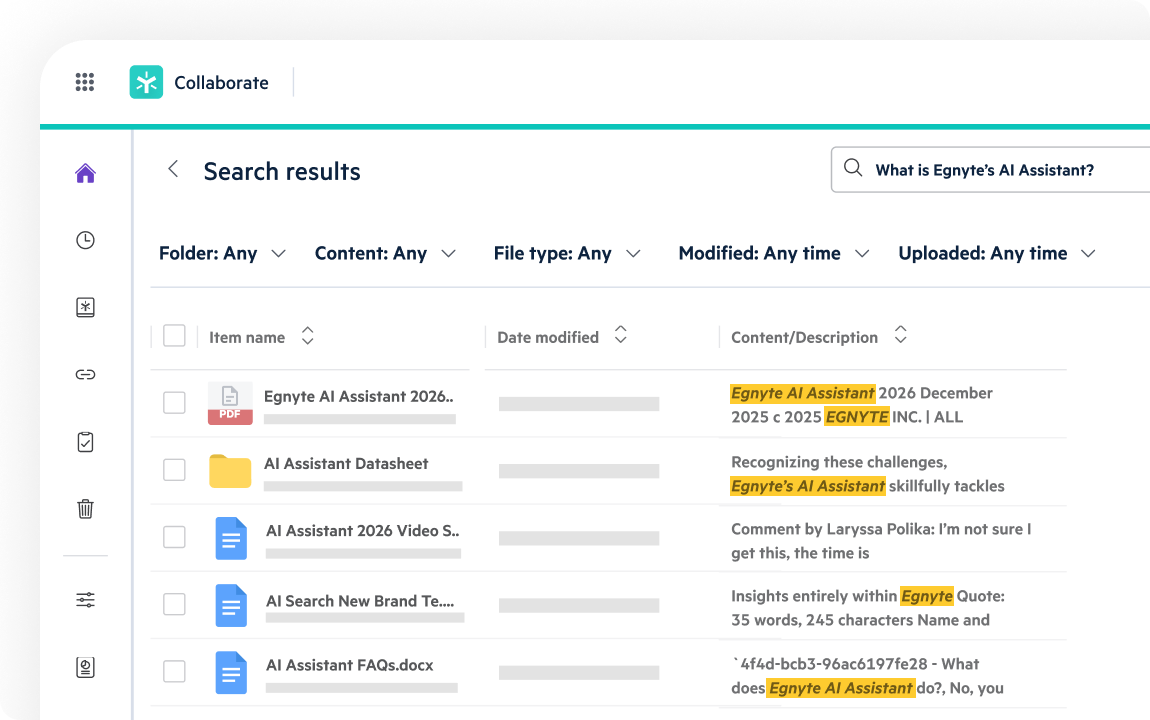Click the document icon of AI Search New Brand Te....
Image resolution: width=1150 pixels, height=720 pixels.
click(x=231, y=606)
